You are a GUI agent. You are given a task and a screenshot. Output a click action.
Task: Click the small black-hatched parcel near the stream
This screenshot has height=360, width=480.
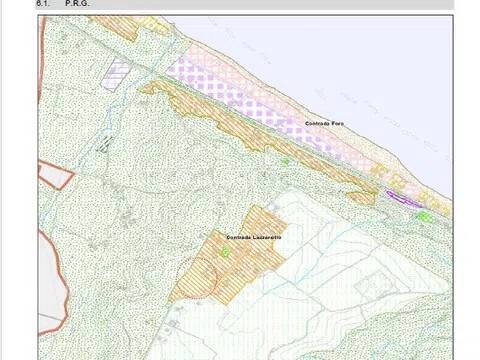105,144
